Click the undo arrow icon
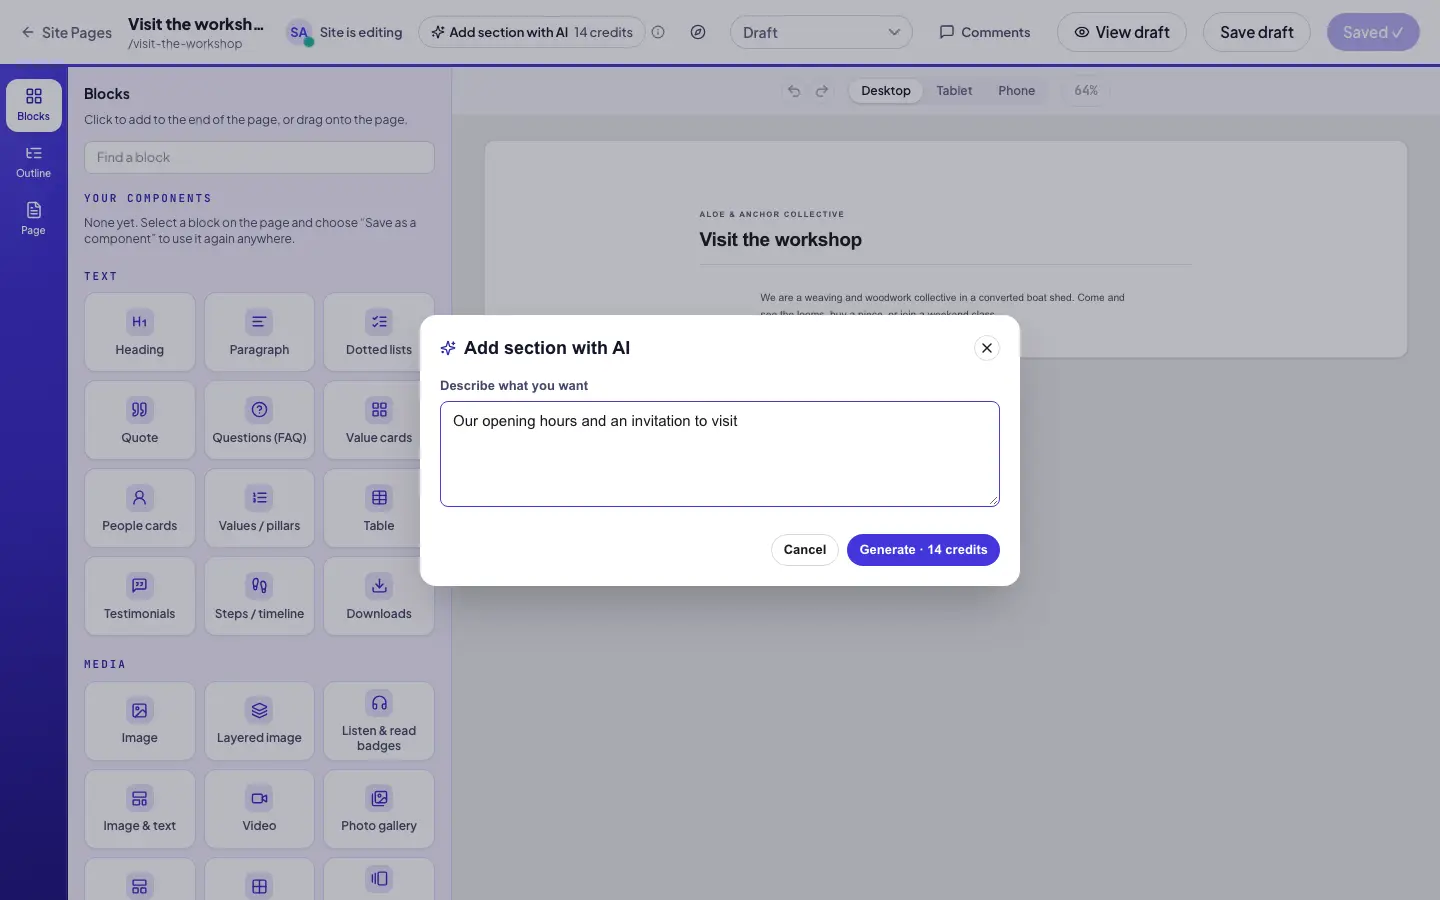Image resolution: width=1440 pixels, height=900 pixels. 794,91
